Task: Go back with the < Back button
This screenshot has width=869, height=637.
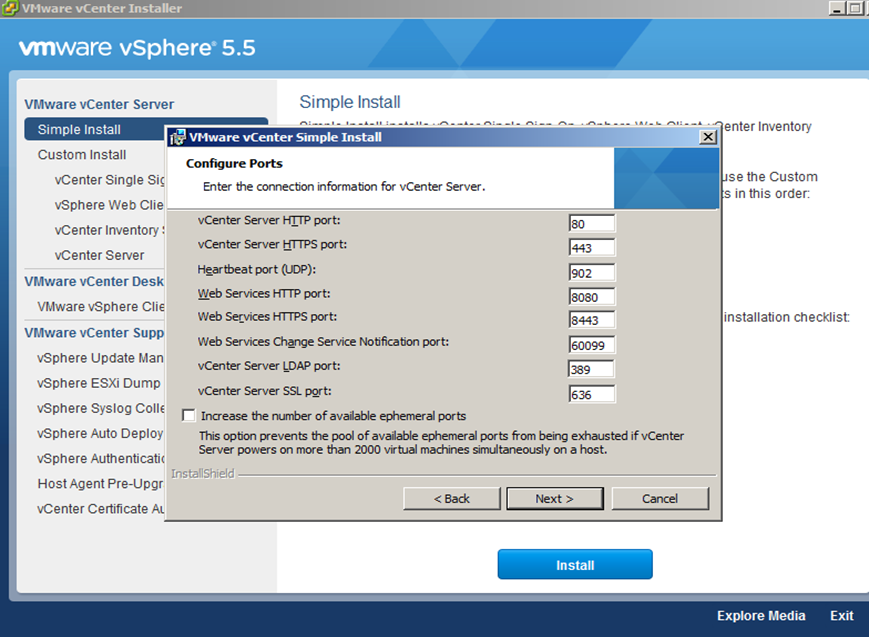Action: [x=452, y=498]
